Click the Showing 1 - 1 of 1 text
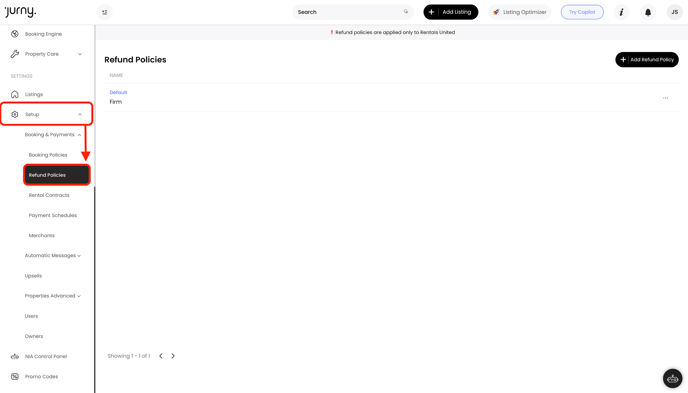The width and height of the screenshot is (688, 393). [x=129, y=356]
